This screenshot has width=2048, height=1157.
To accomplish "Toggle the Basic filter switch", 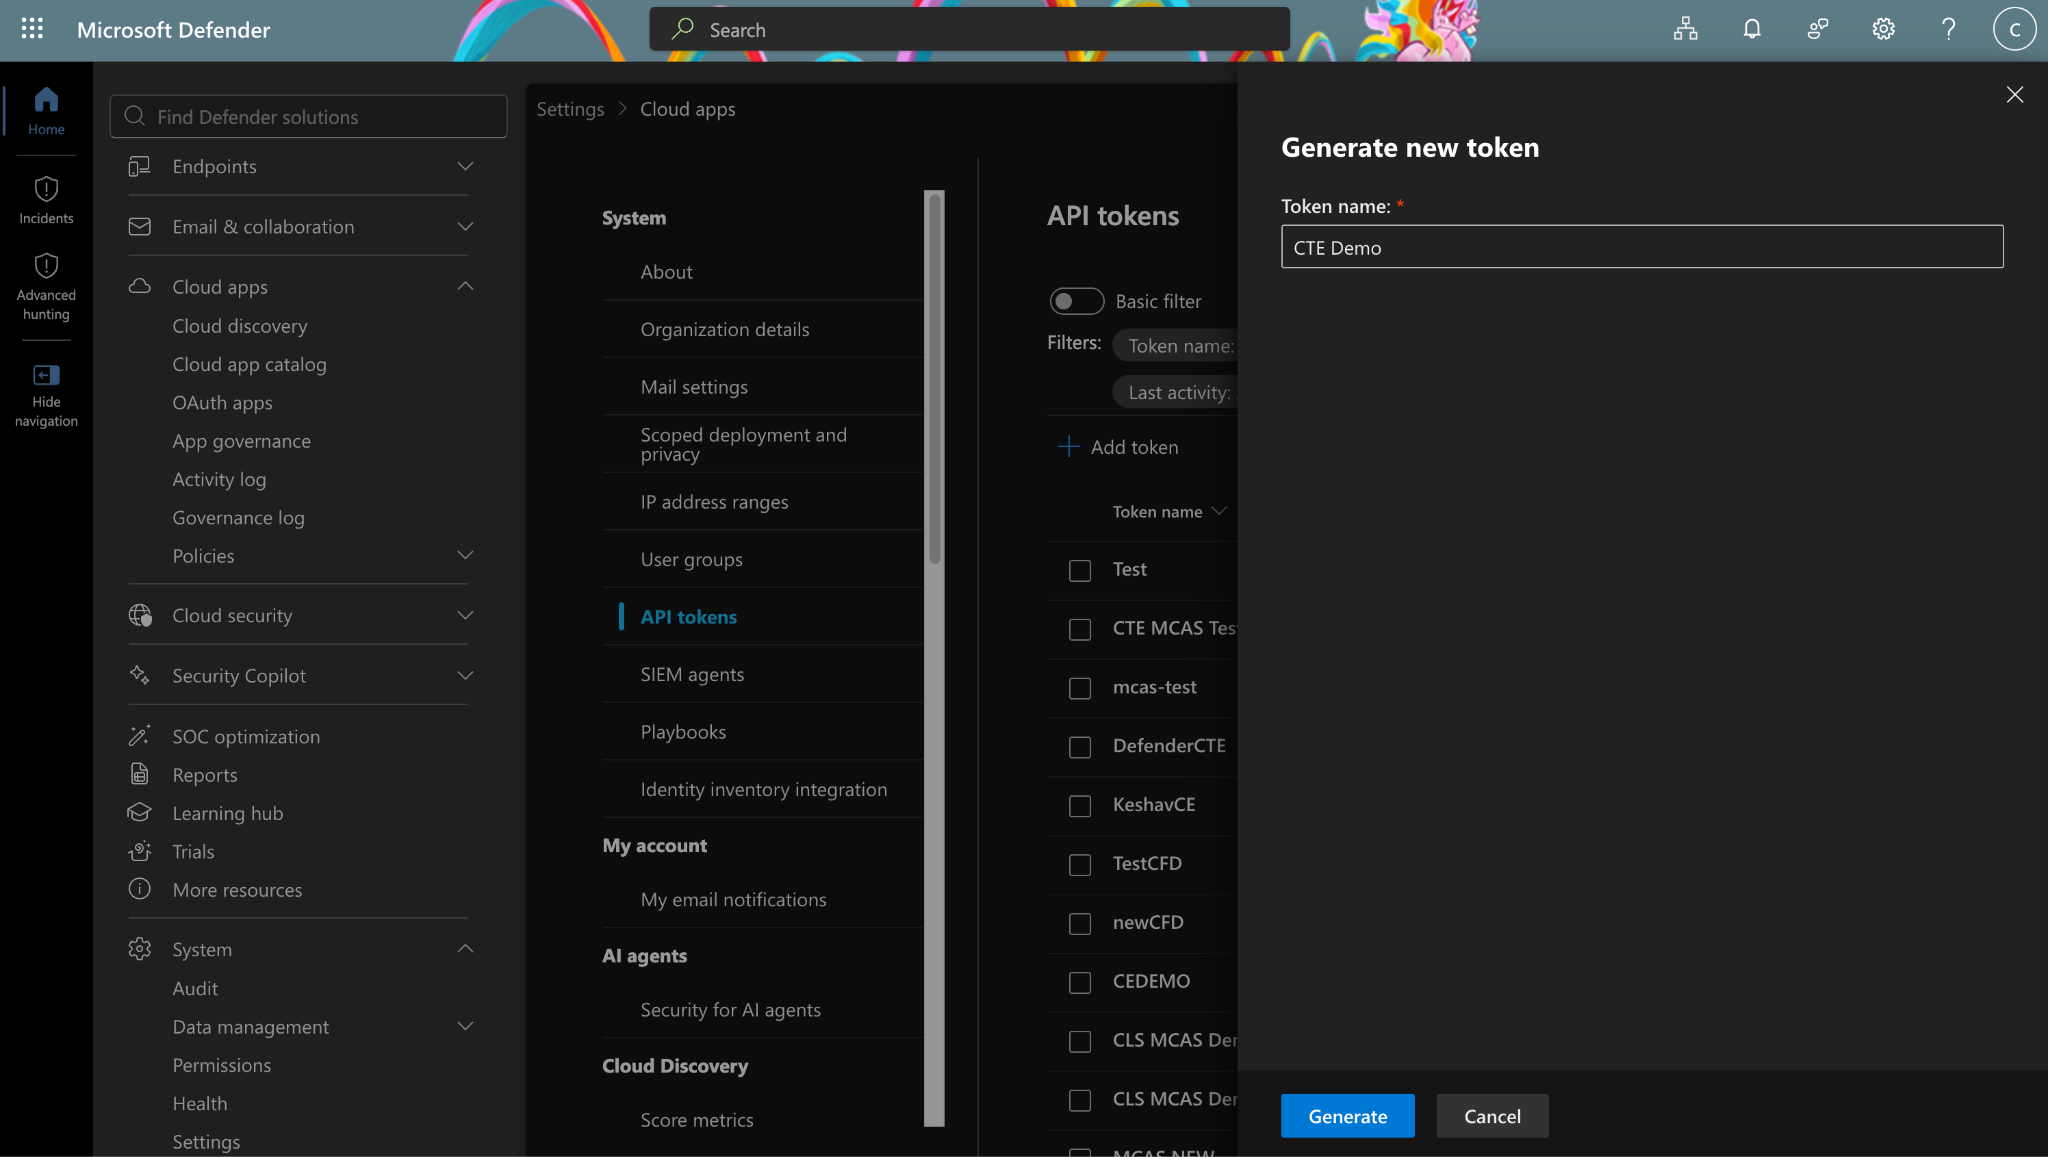I will tap(1077, 301).
